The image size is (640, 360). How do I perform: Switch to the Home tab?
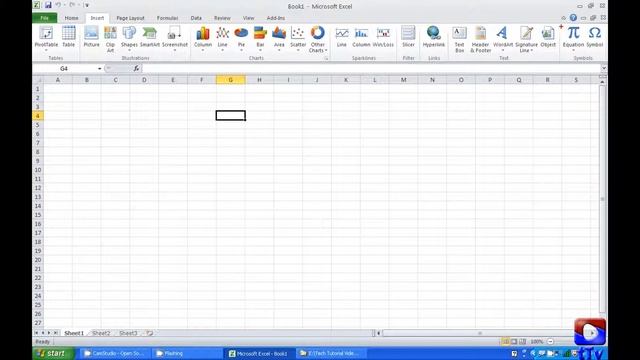coord(71,18)
